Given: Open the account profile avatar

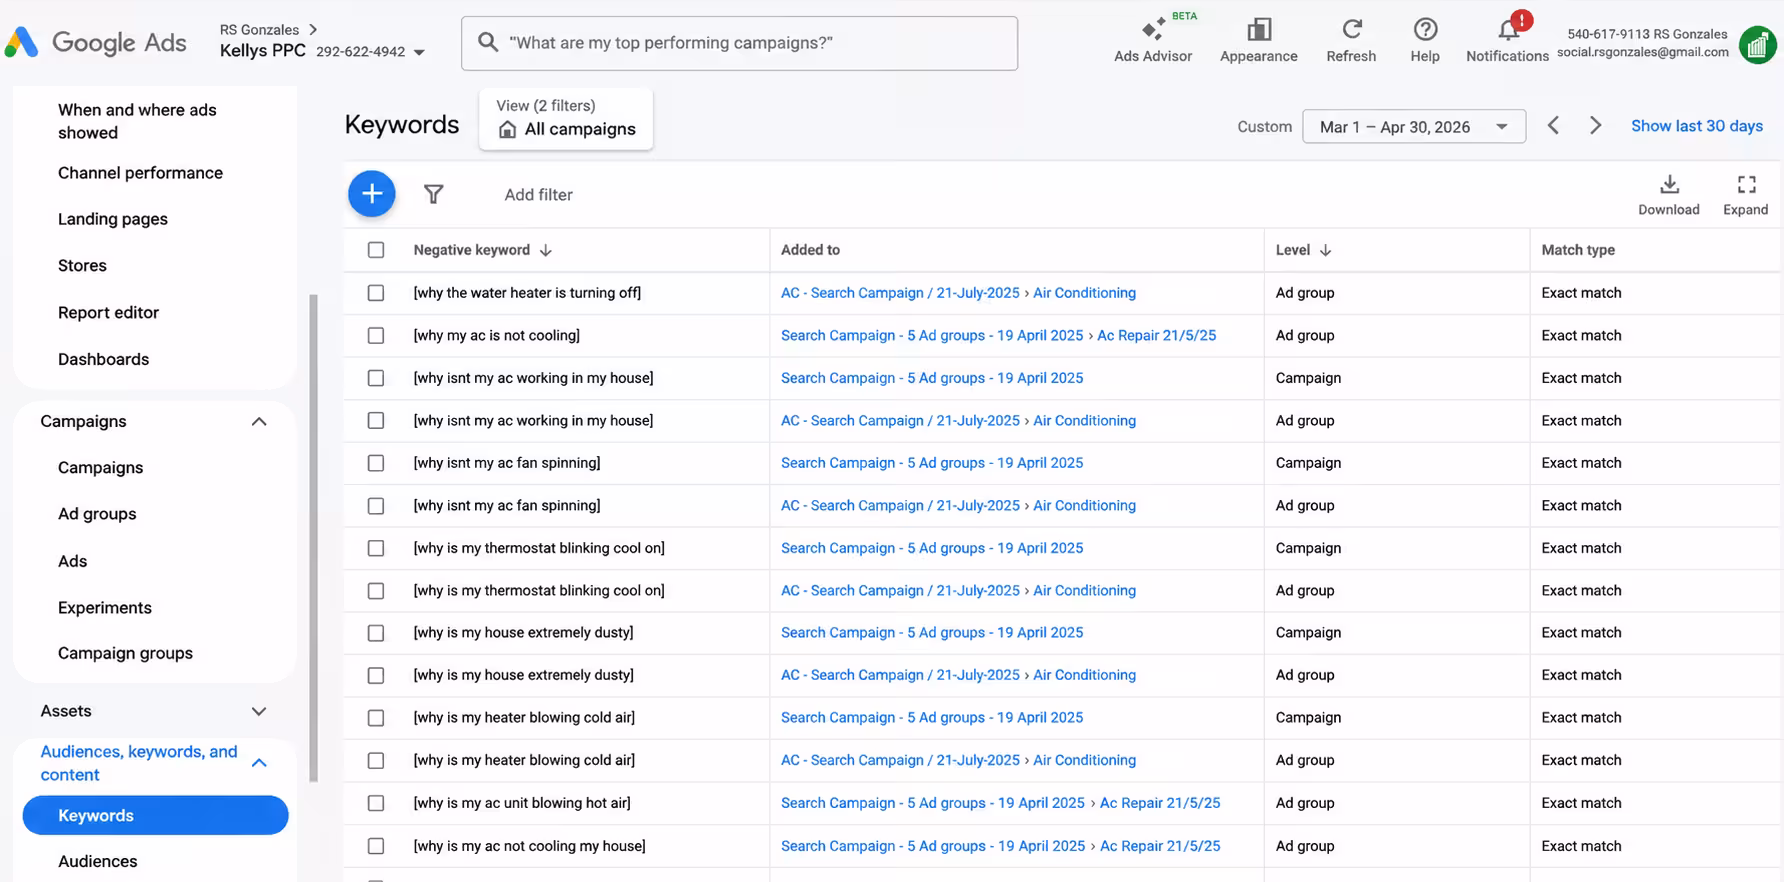Looking at the screenshot, I should (1757, 44).
